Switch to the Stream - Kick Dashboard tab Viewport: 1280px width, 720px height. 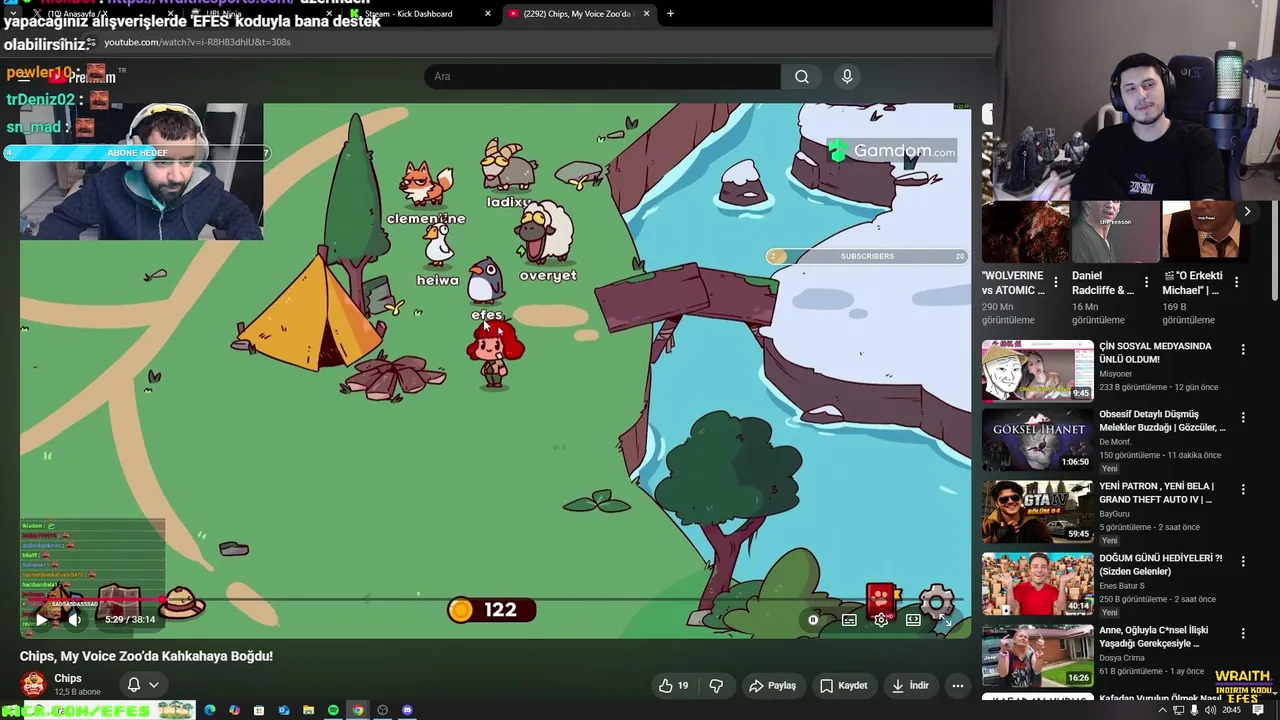(x=420, y=14)
